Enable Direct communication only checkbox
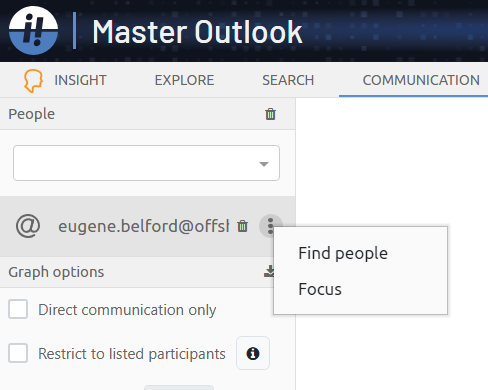This screenshot has height=390, width=488. point(18,309)
